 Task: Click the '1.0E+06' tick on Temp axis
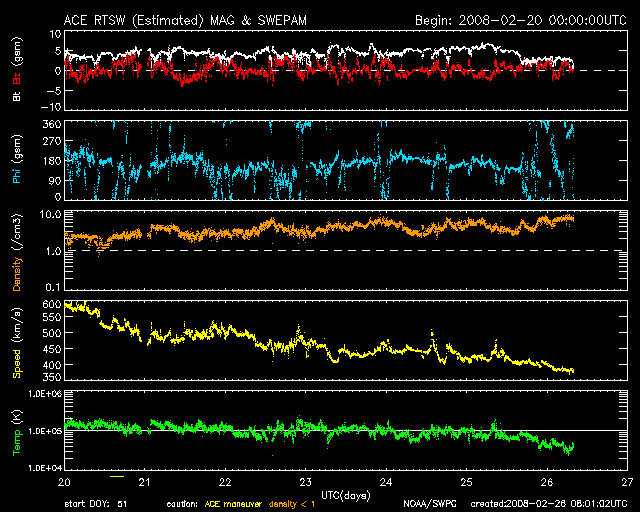(x=45, y=394)
